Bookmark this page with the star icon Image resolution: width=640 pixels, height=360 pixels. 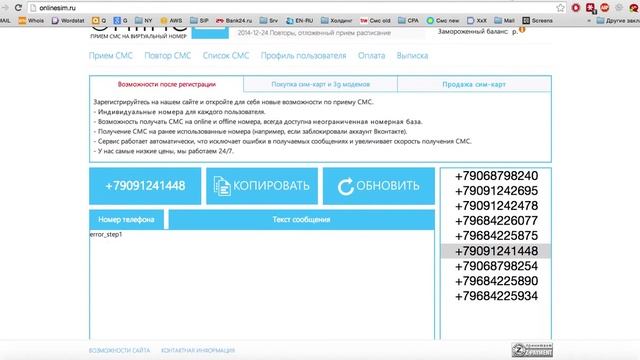tap(560, 8)
